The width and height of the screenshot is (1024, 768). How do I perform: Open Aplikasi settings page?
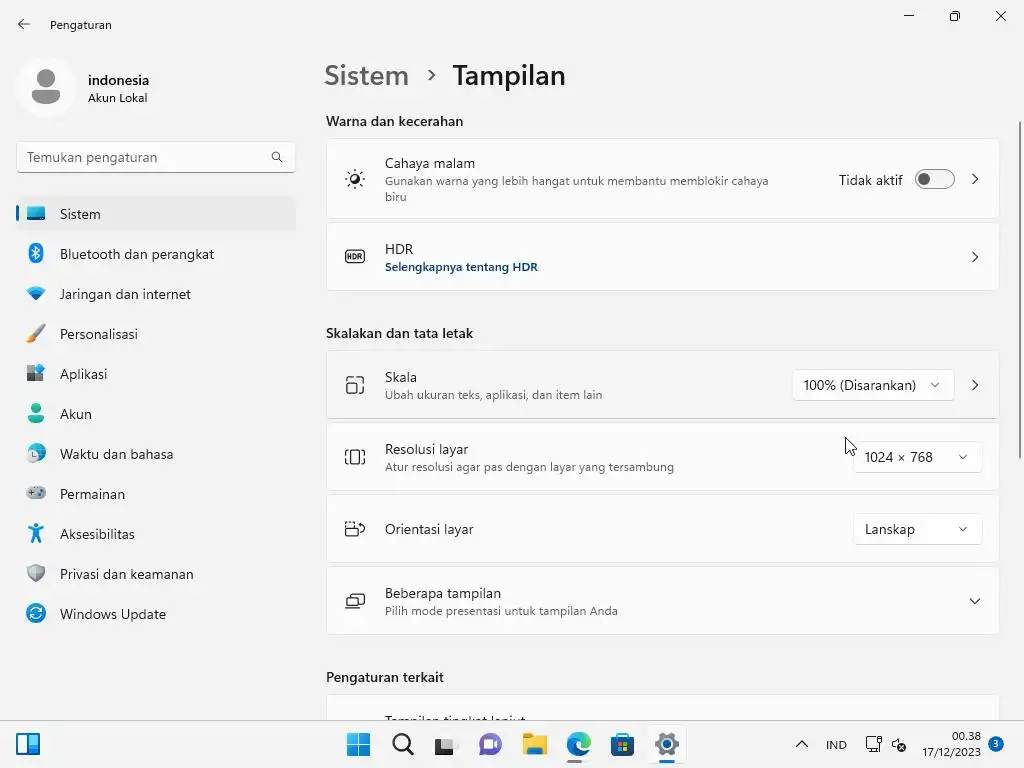[x=156, y=373]
